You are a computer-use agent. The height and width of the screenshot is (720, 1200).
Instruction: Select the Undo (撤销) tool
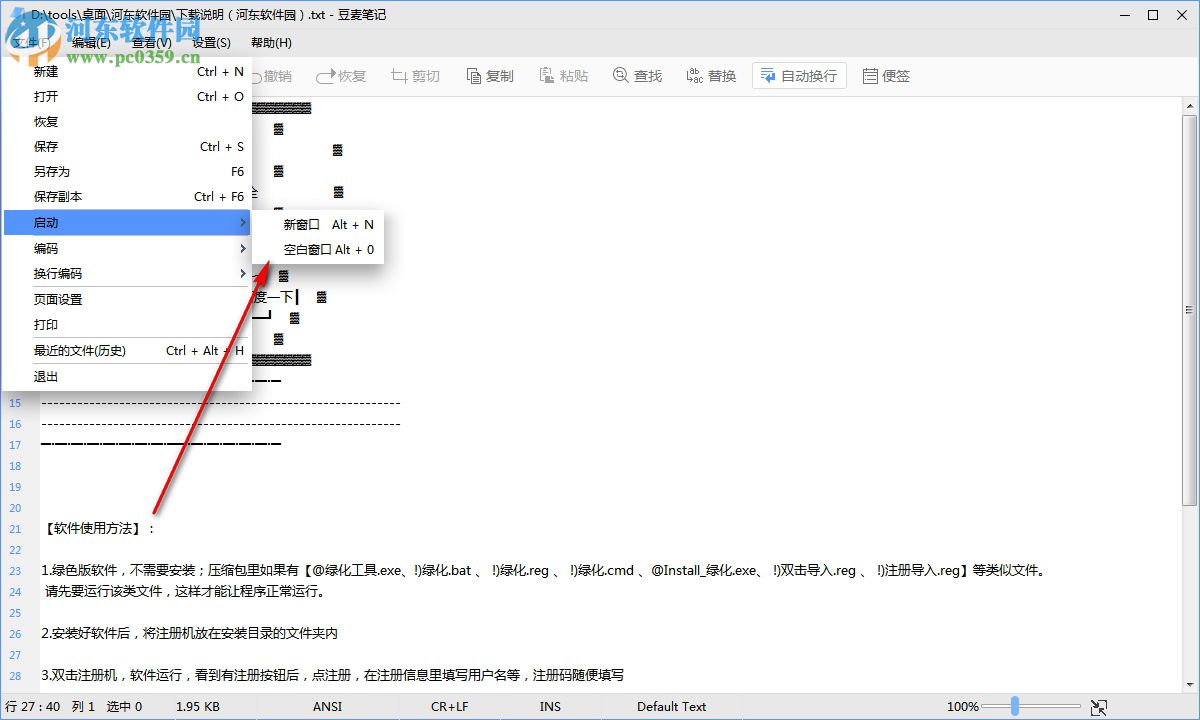(272, 75)
